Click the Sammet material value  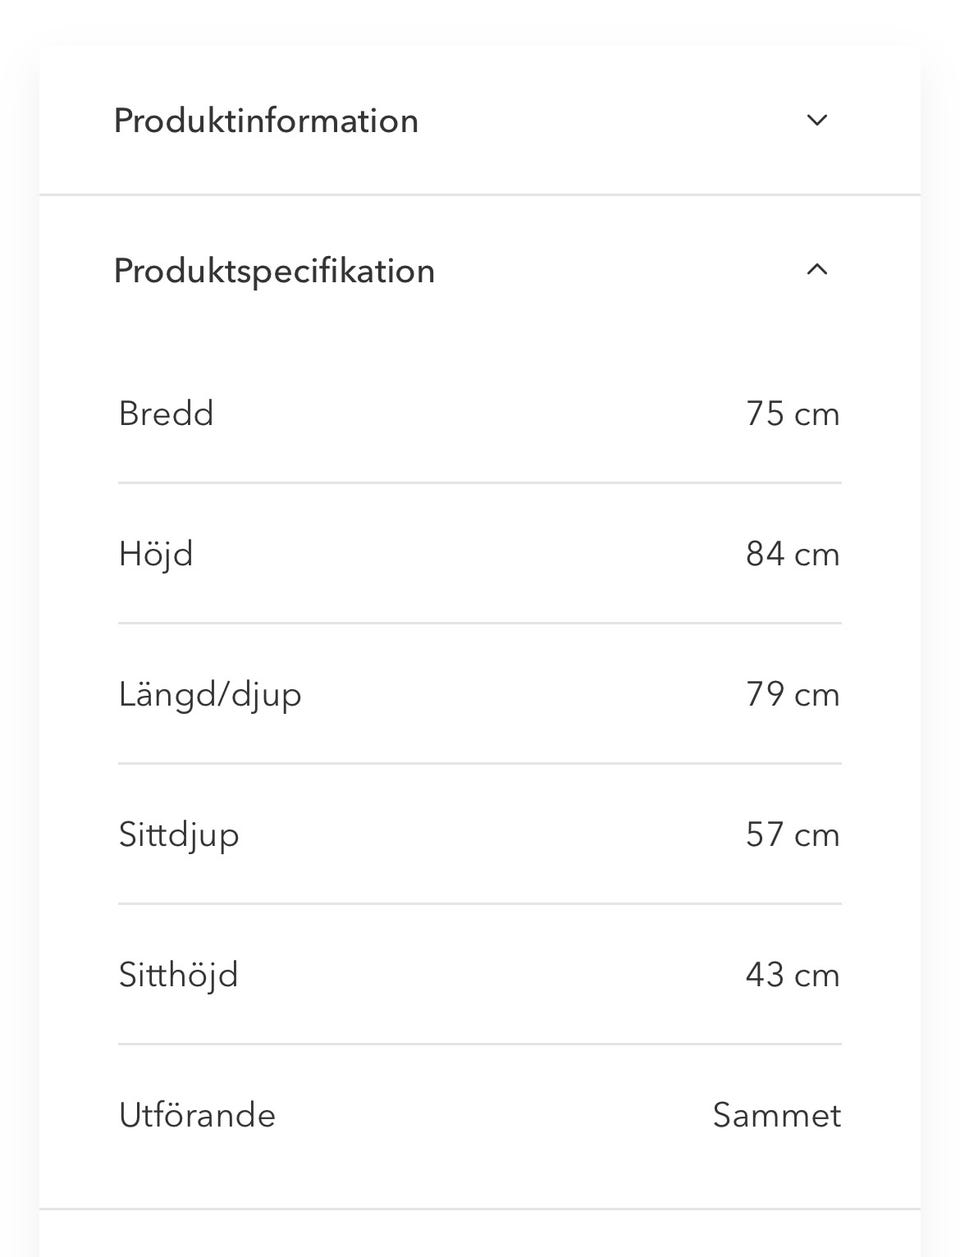[x=776, y=1115]
